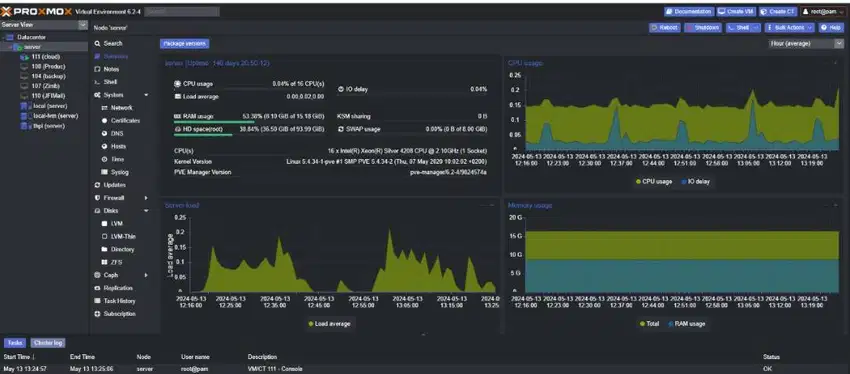The width and height of the screenshot is (850, 374).
Task: Click the Help button
Action: pos(831,28)
